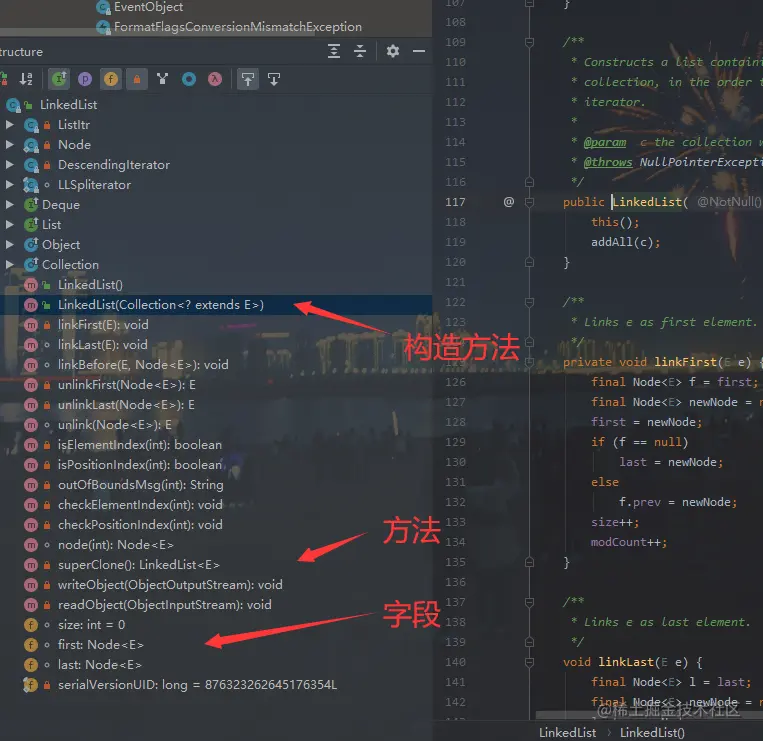
Task: Fold the constructor at line 117
Action: pyautogui.click(x=529, y=202)
